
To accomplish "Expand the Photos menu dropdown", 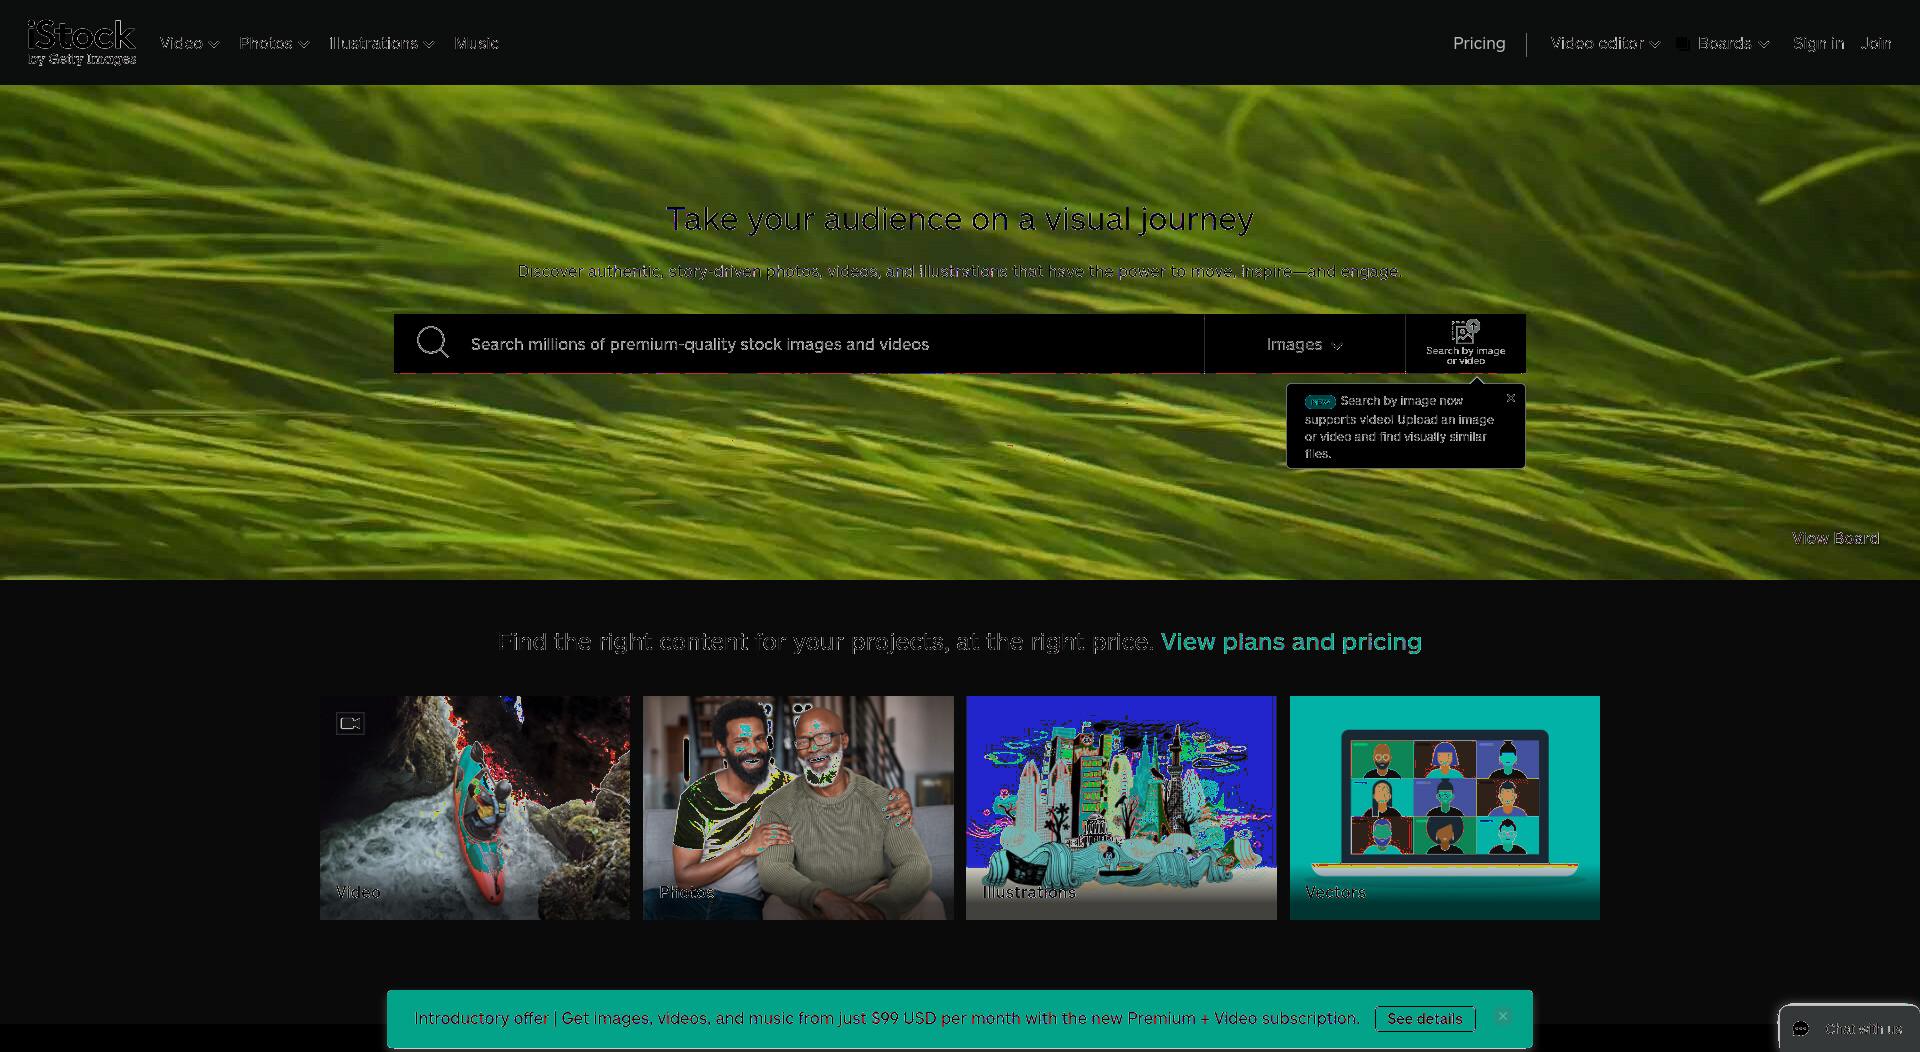I will point(274,43).
